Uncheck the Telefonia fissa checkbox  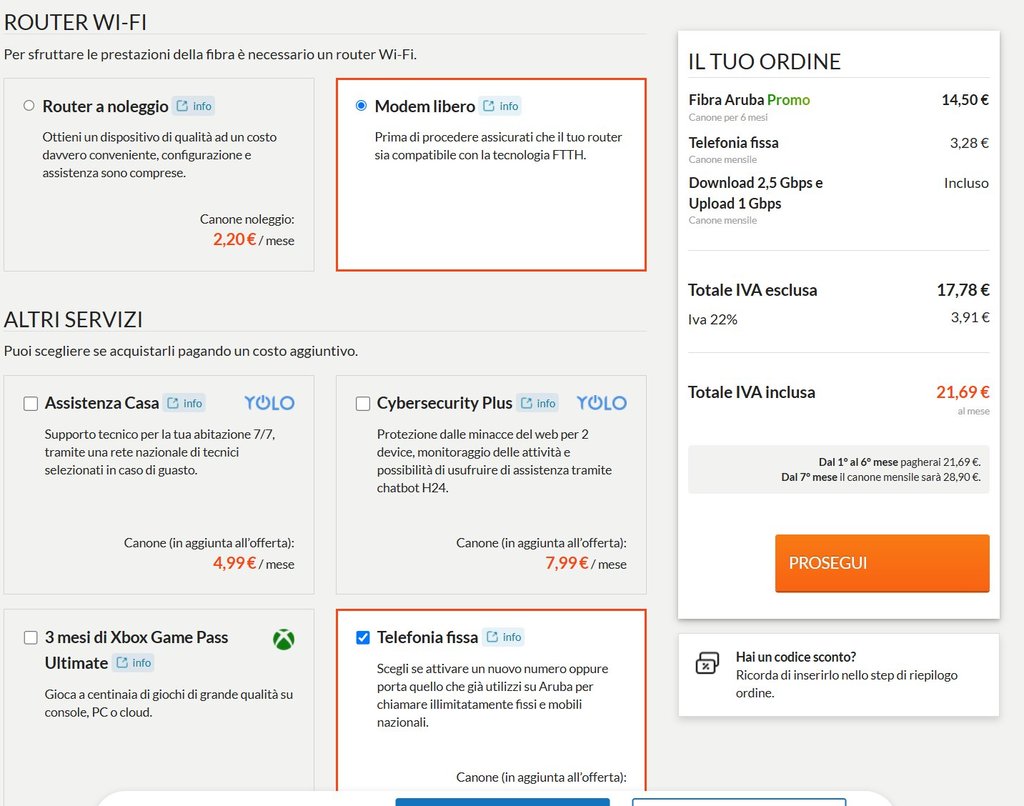click(x=363, y=638)
